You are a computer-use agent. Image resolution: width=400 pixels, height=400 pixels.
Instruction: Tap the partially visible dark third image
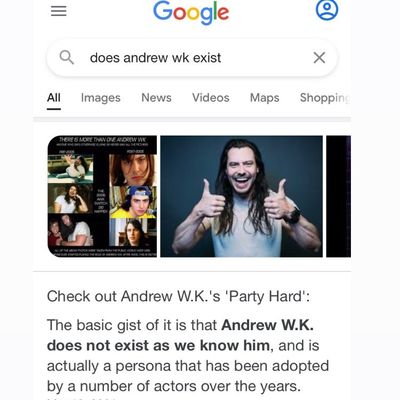click(338, 196)
